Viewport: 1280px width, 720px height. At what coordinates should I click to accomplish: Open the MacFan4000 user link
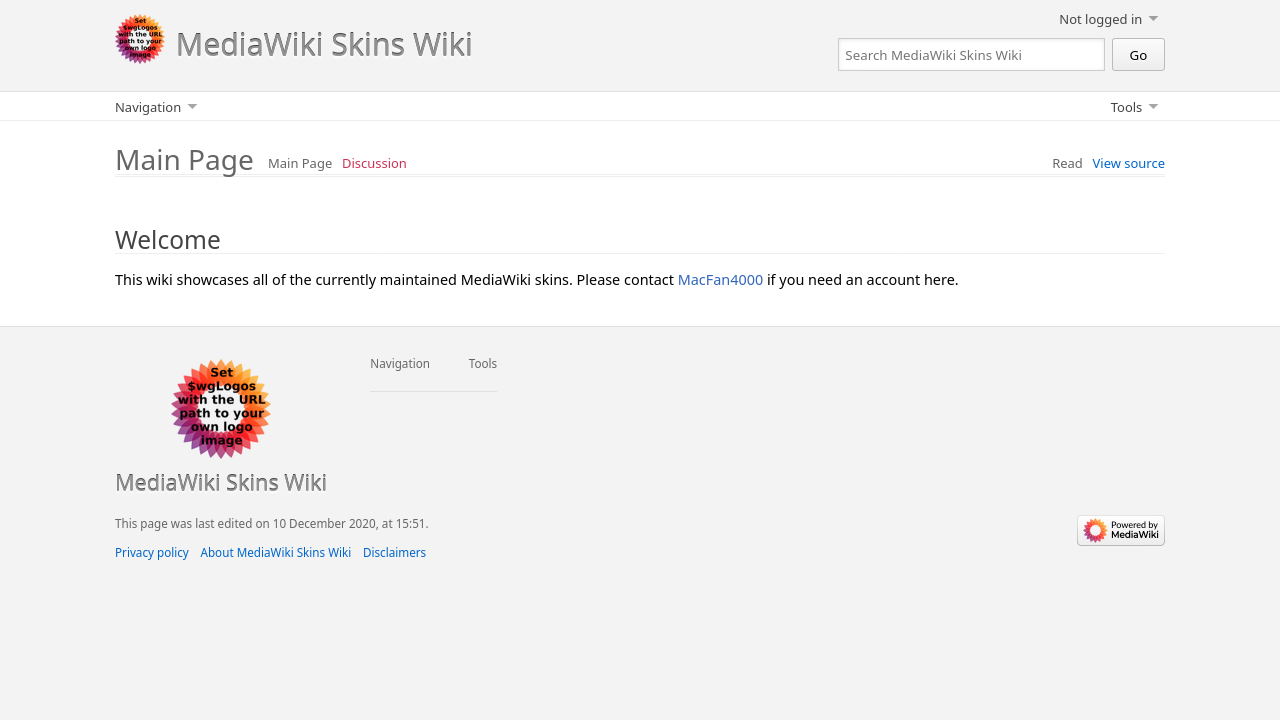720,280
